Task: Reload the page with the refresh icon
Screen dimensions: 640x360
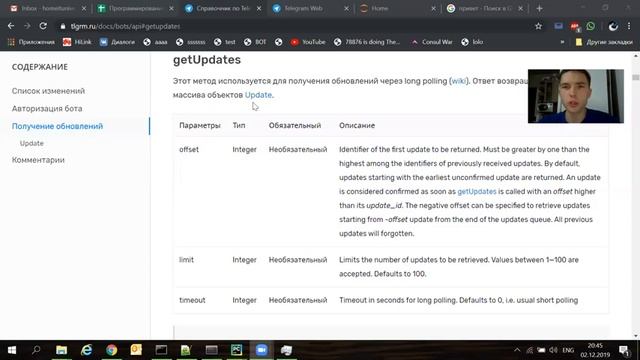Action: (x=43, y=26)
